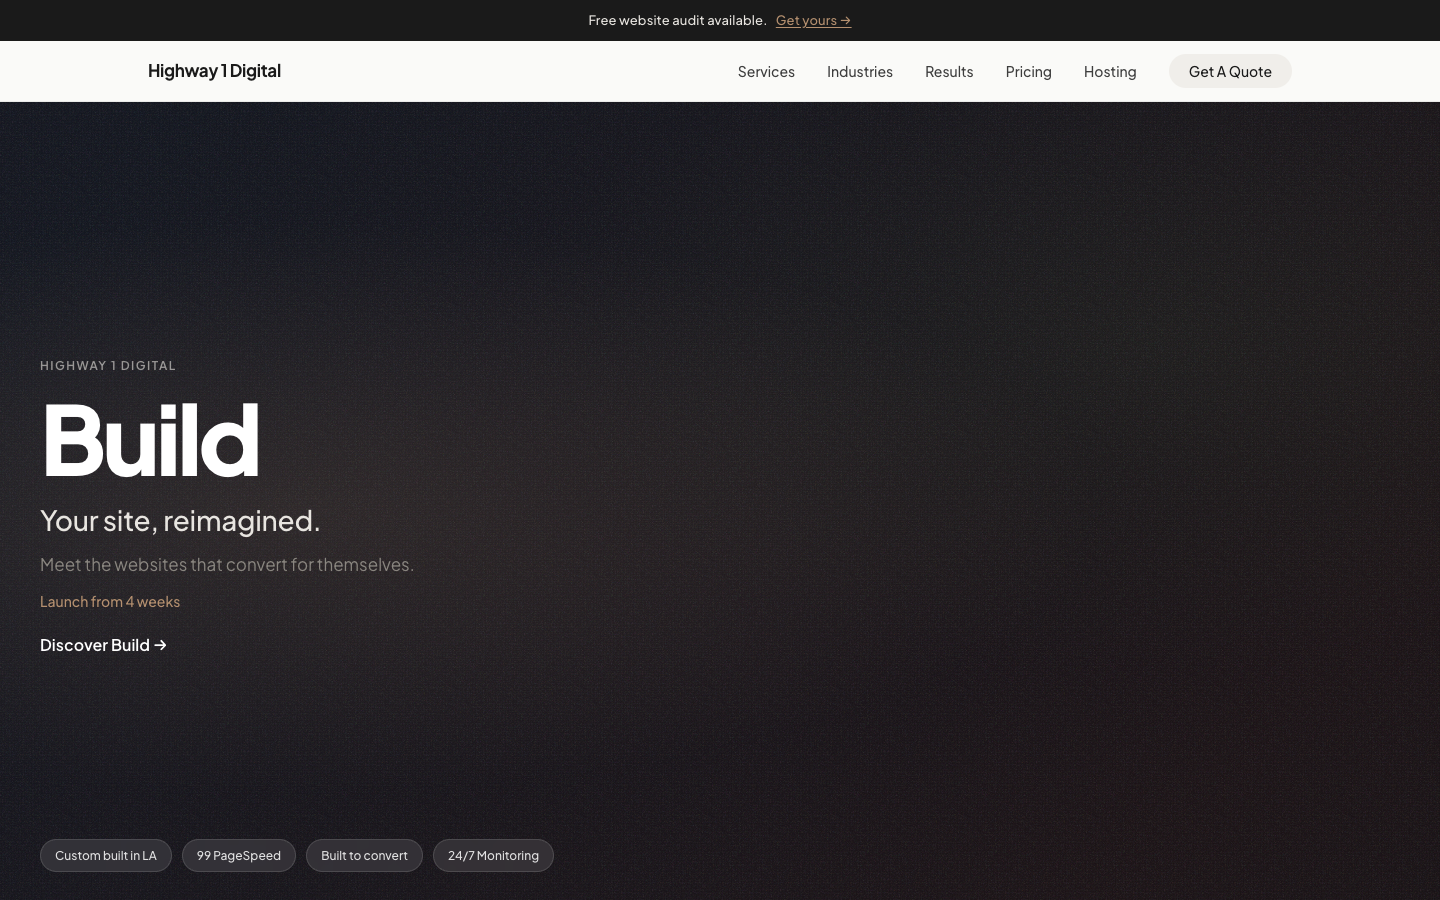Viewport: 1440px width, 900px height.
Task: Click the Get A Quote button
Action: pyautogui.click(x=1230, y=71)
